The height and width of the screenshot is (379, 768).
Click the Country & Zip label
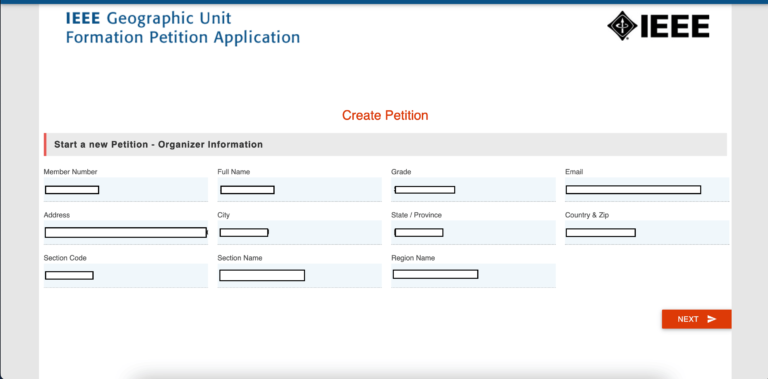pyautogui.click(x=587, y=215)
